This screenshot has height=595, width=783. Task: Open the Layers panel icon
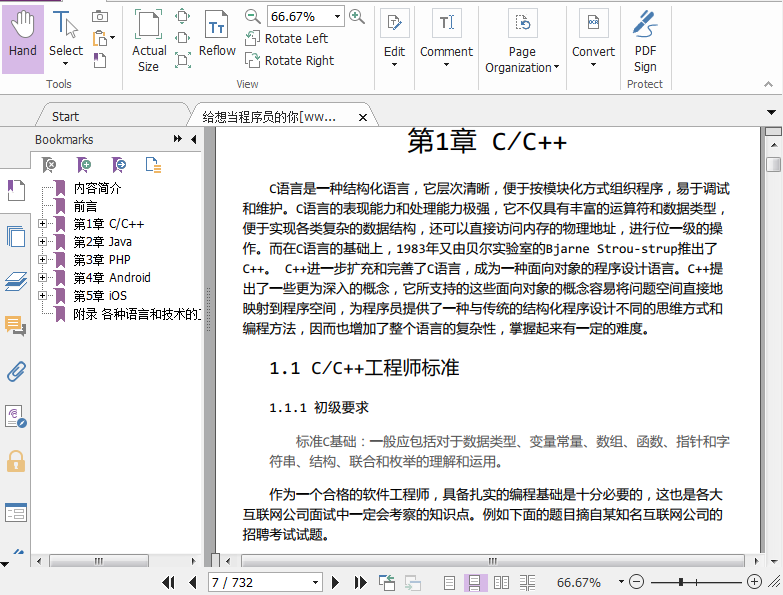15,282
